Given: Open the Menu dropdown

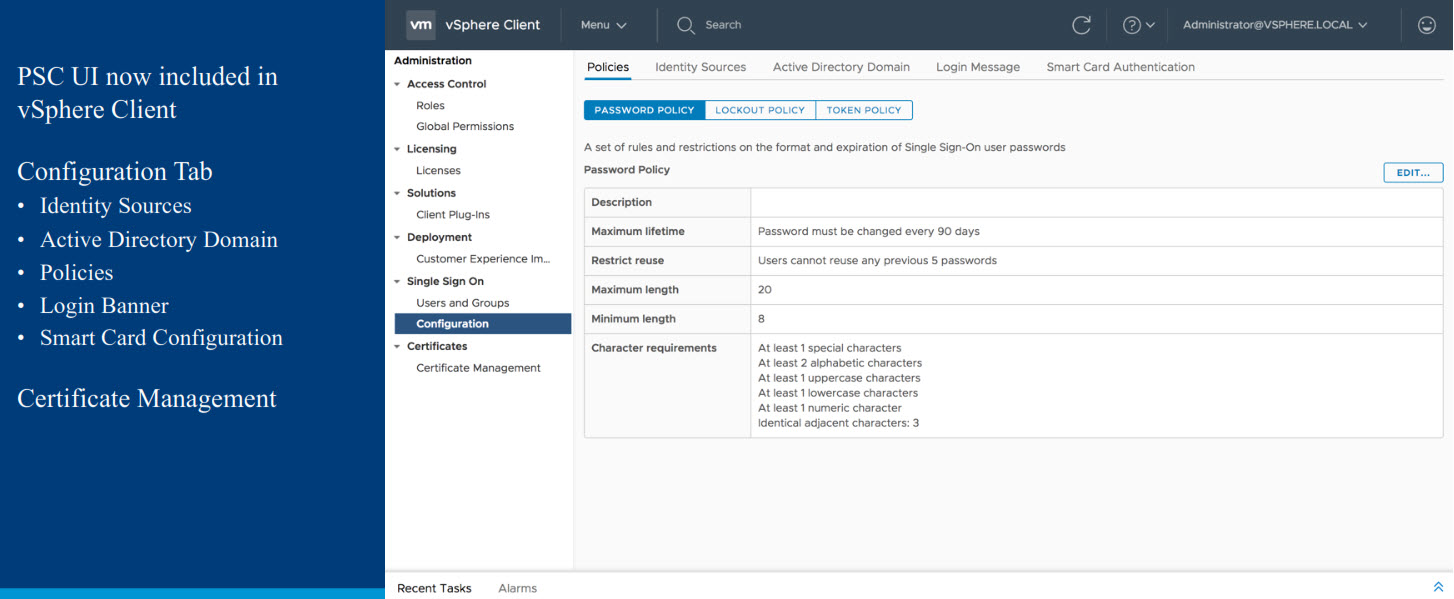Looking at the screenshot, I should [604, 25].
